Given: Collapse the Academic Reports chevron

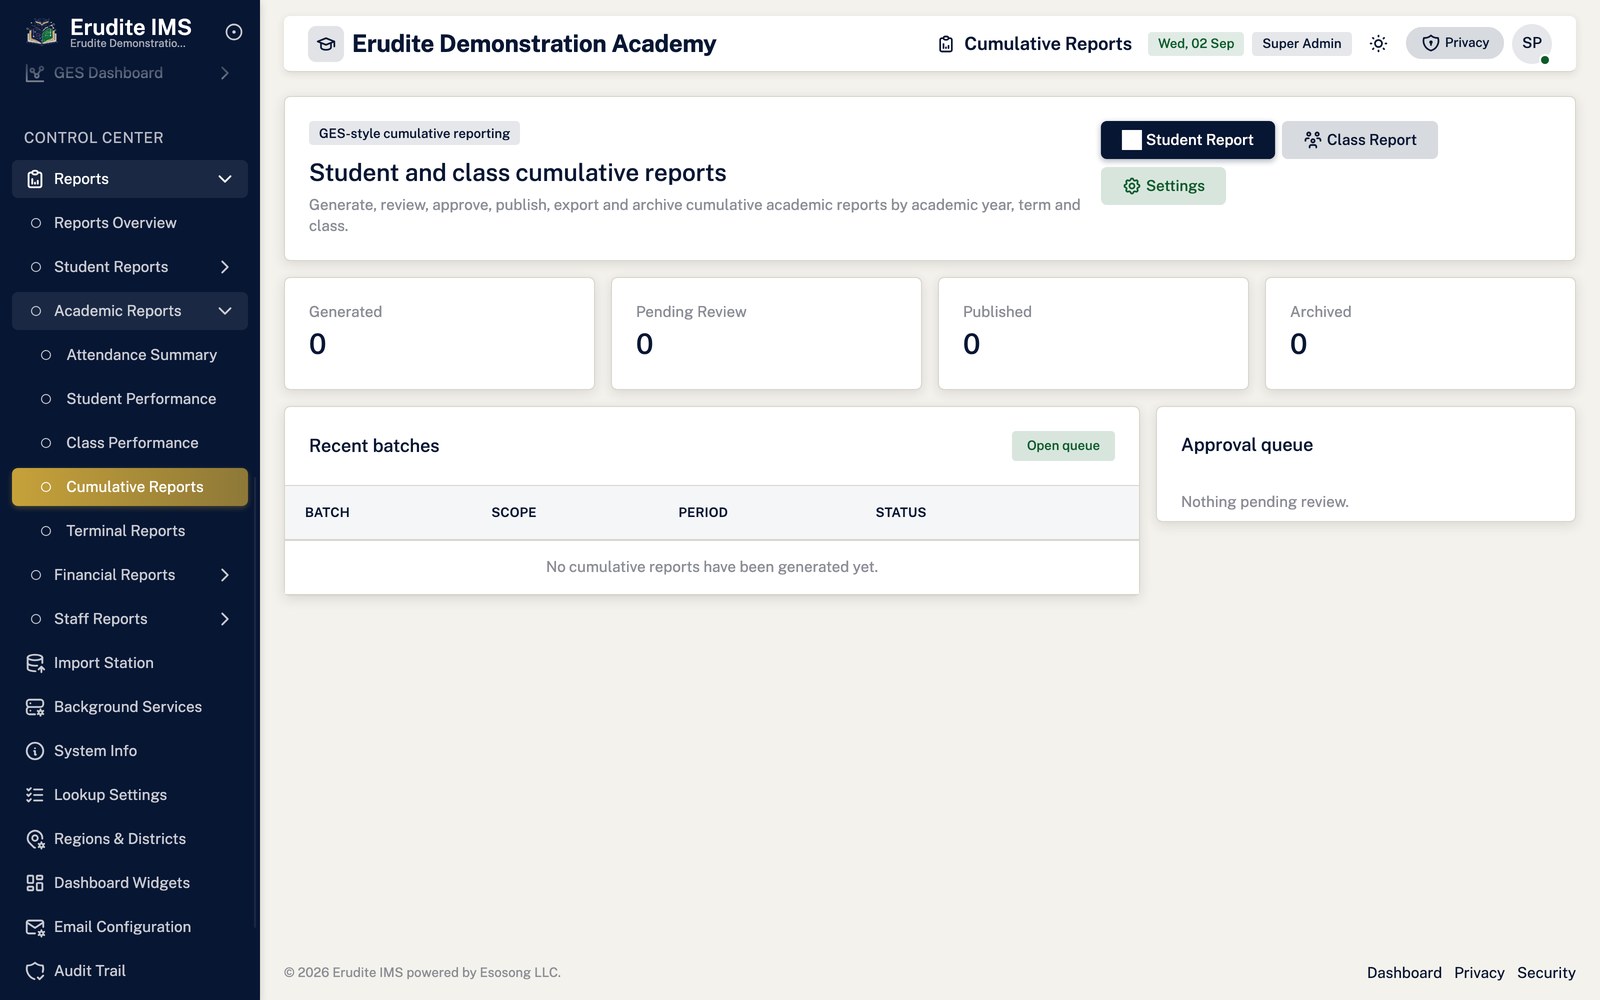Looking at the screenshot, I should 225,311.
